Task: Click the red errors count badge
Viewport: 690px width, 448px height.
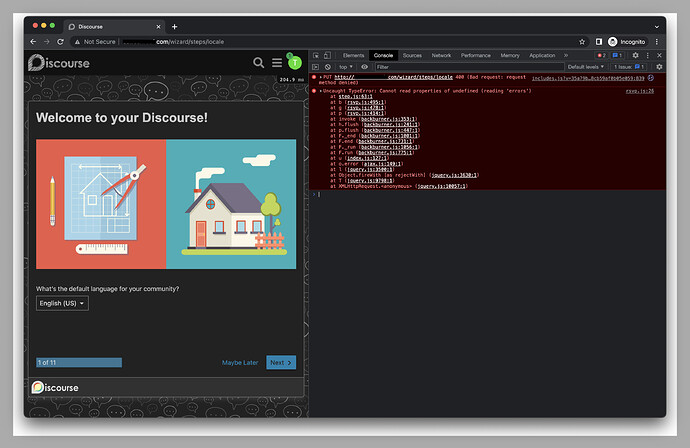Action: click(x=601, y=55)
